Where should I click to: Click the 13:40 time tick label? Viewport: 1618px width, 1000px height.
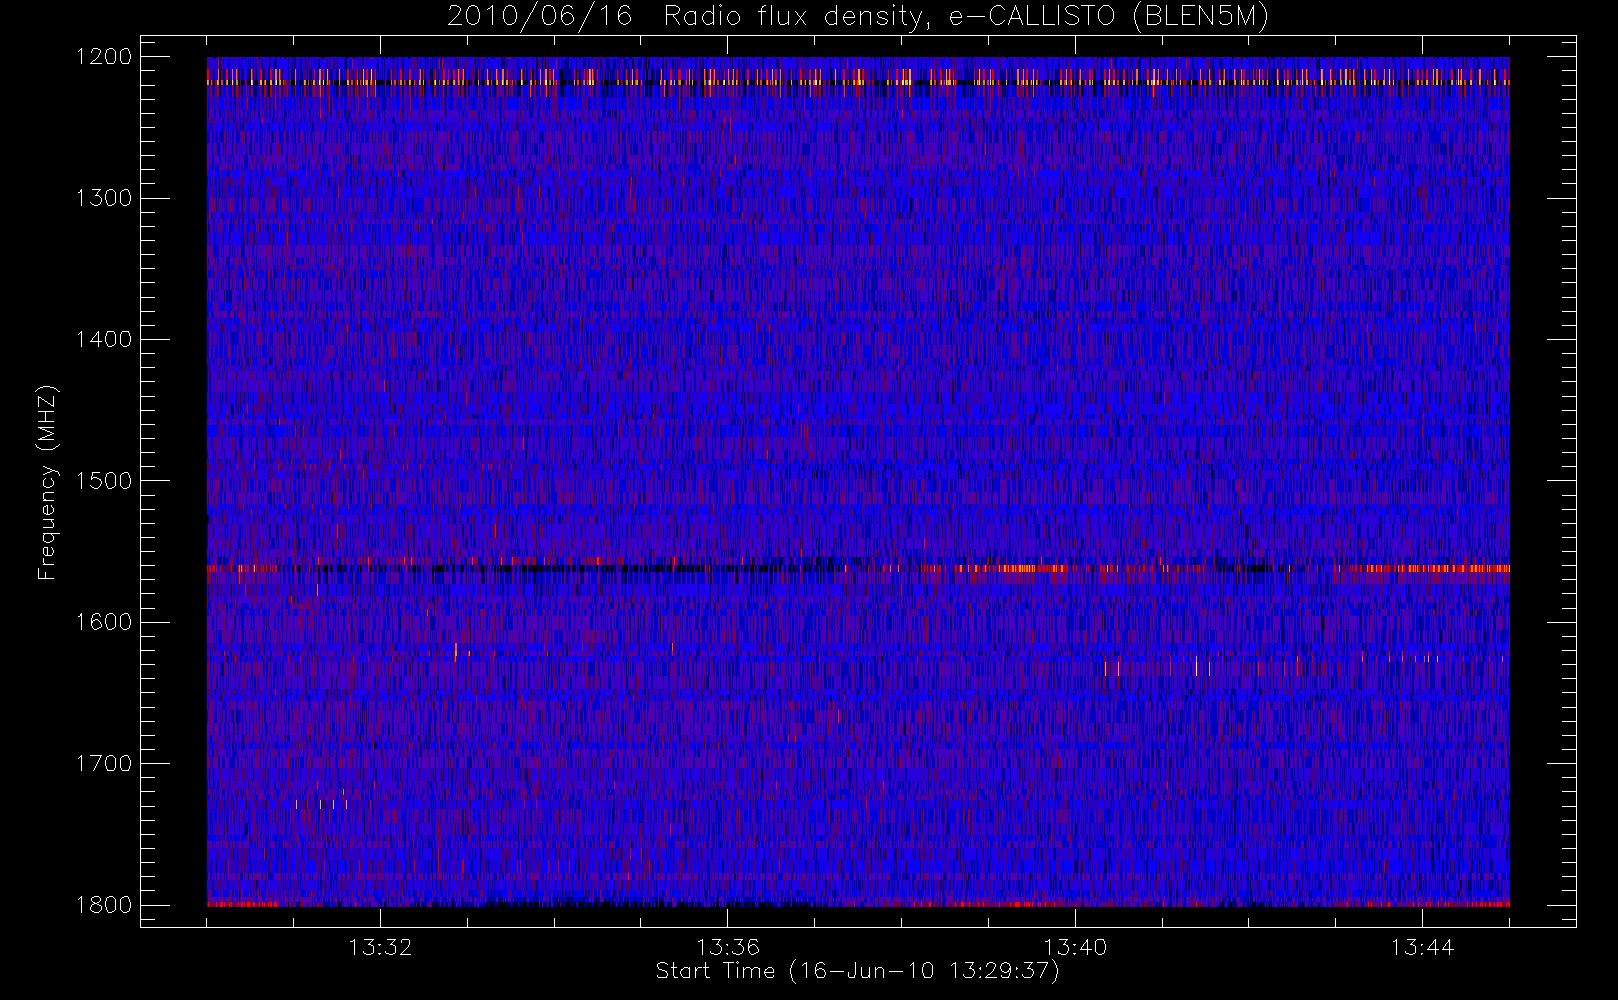tap(1075, 947)
